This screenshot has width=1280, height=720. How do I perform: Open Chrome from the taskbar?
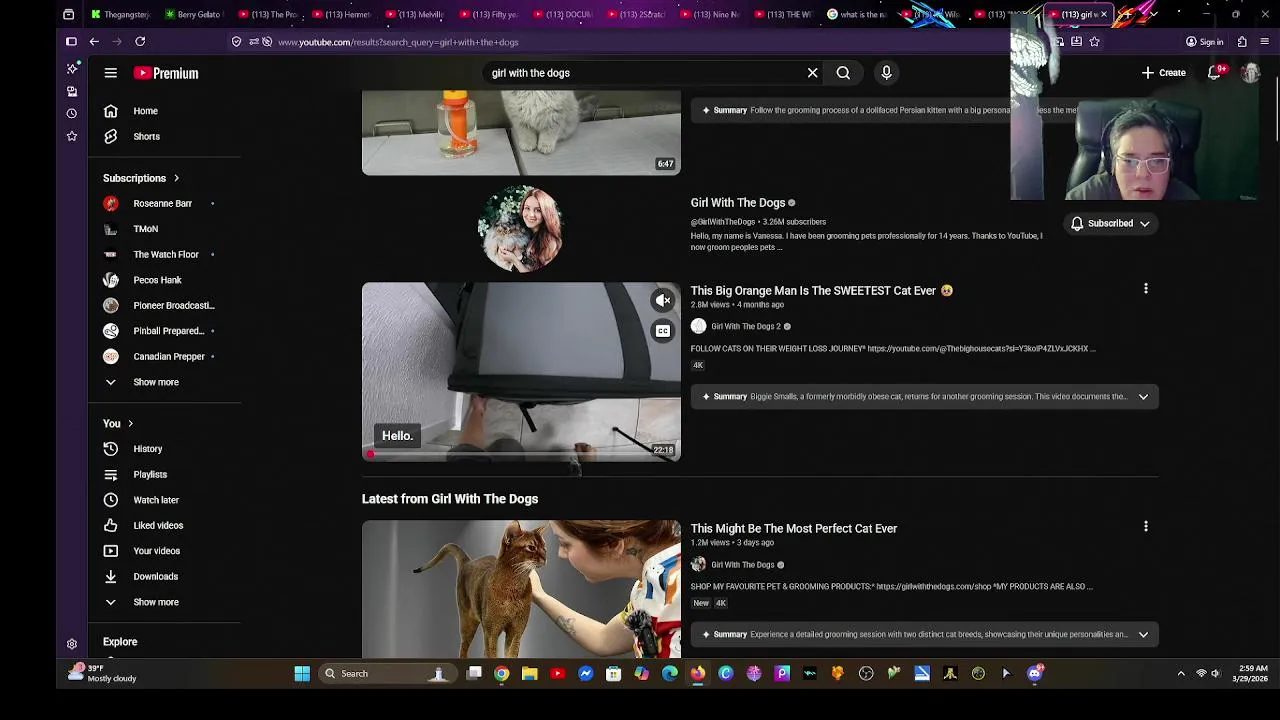502,674
